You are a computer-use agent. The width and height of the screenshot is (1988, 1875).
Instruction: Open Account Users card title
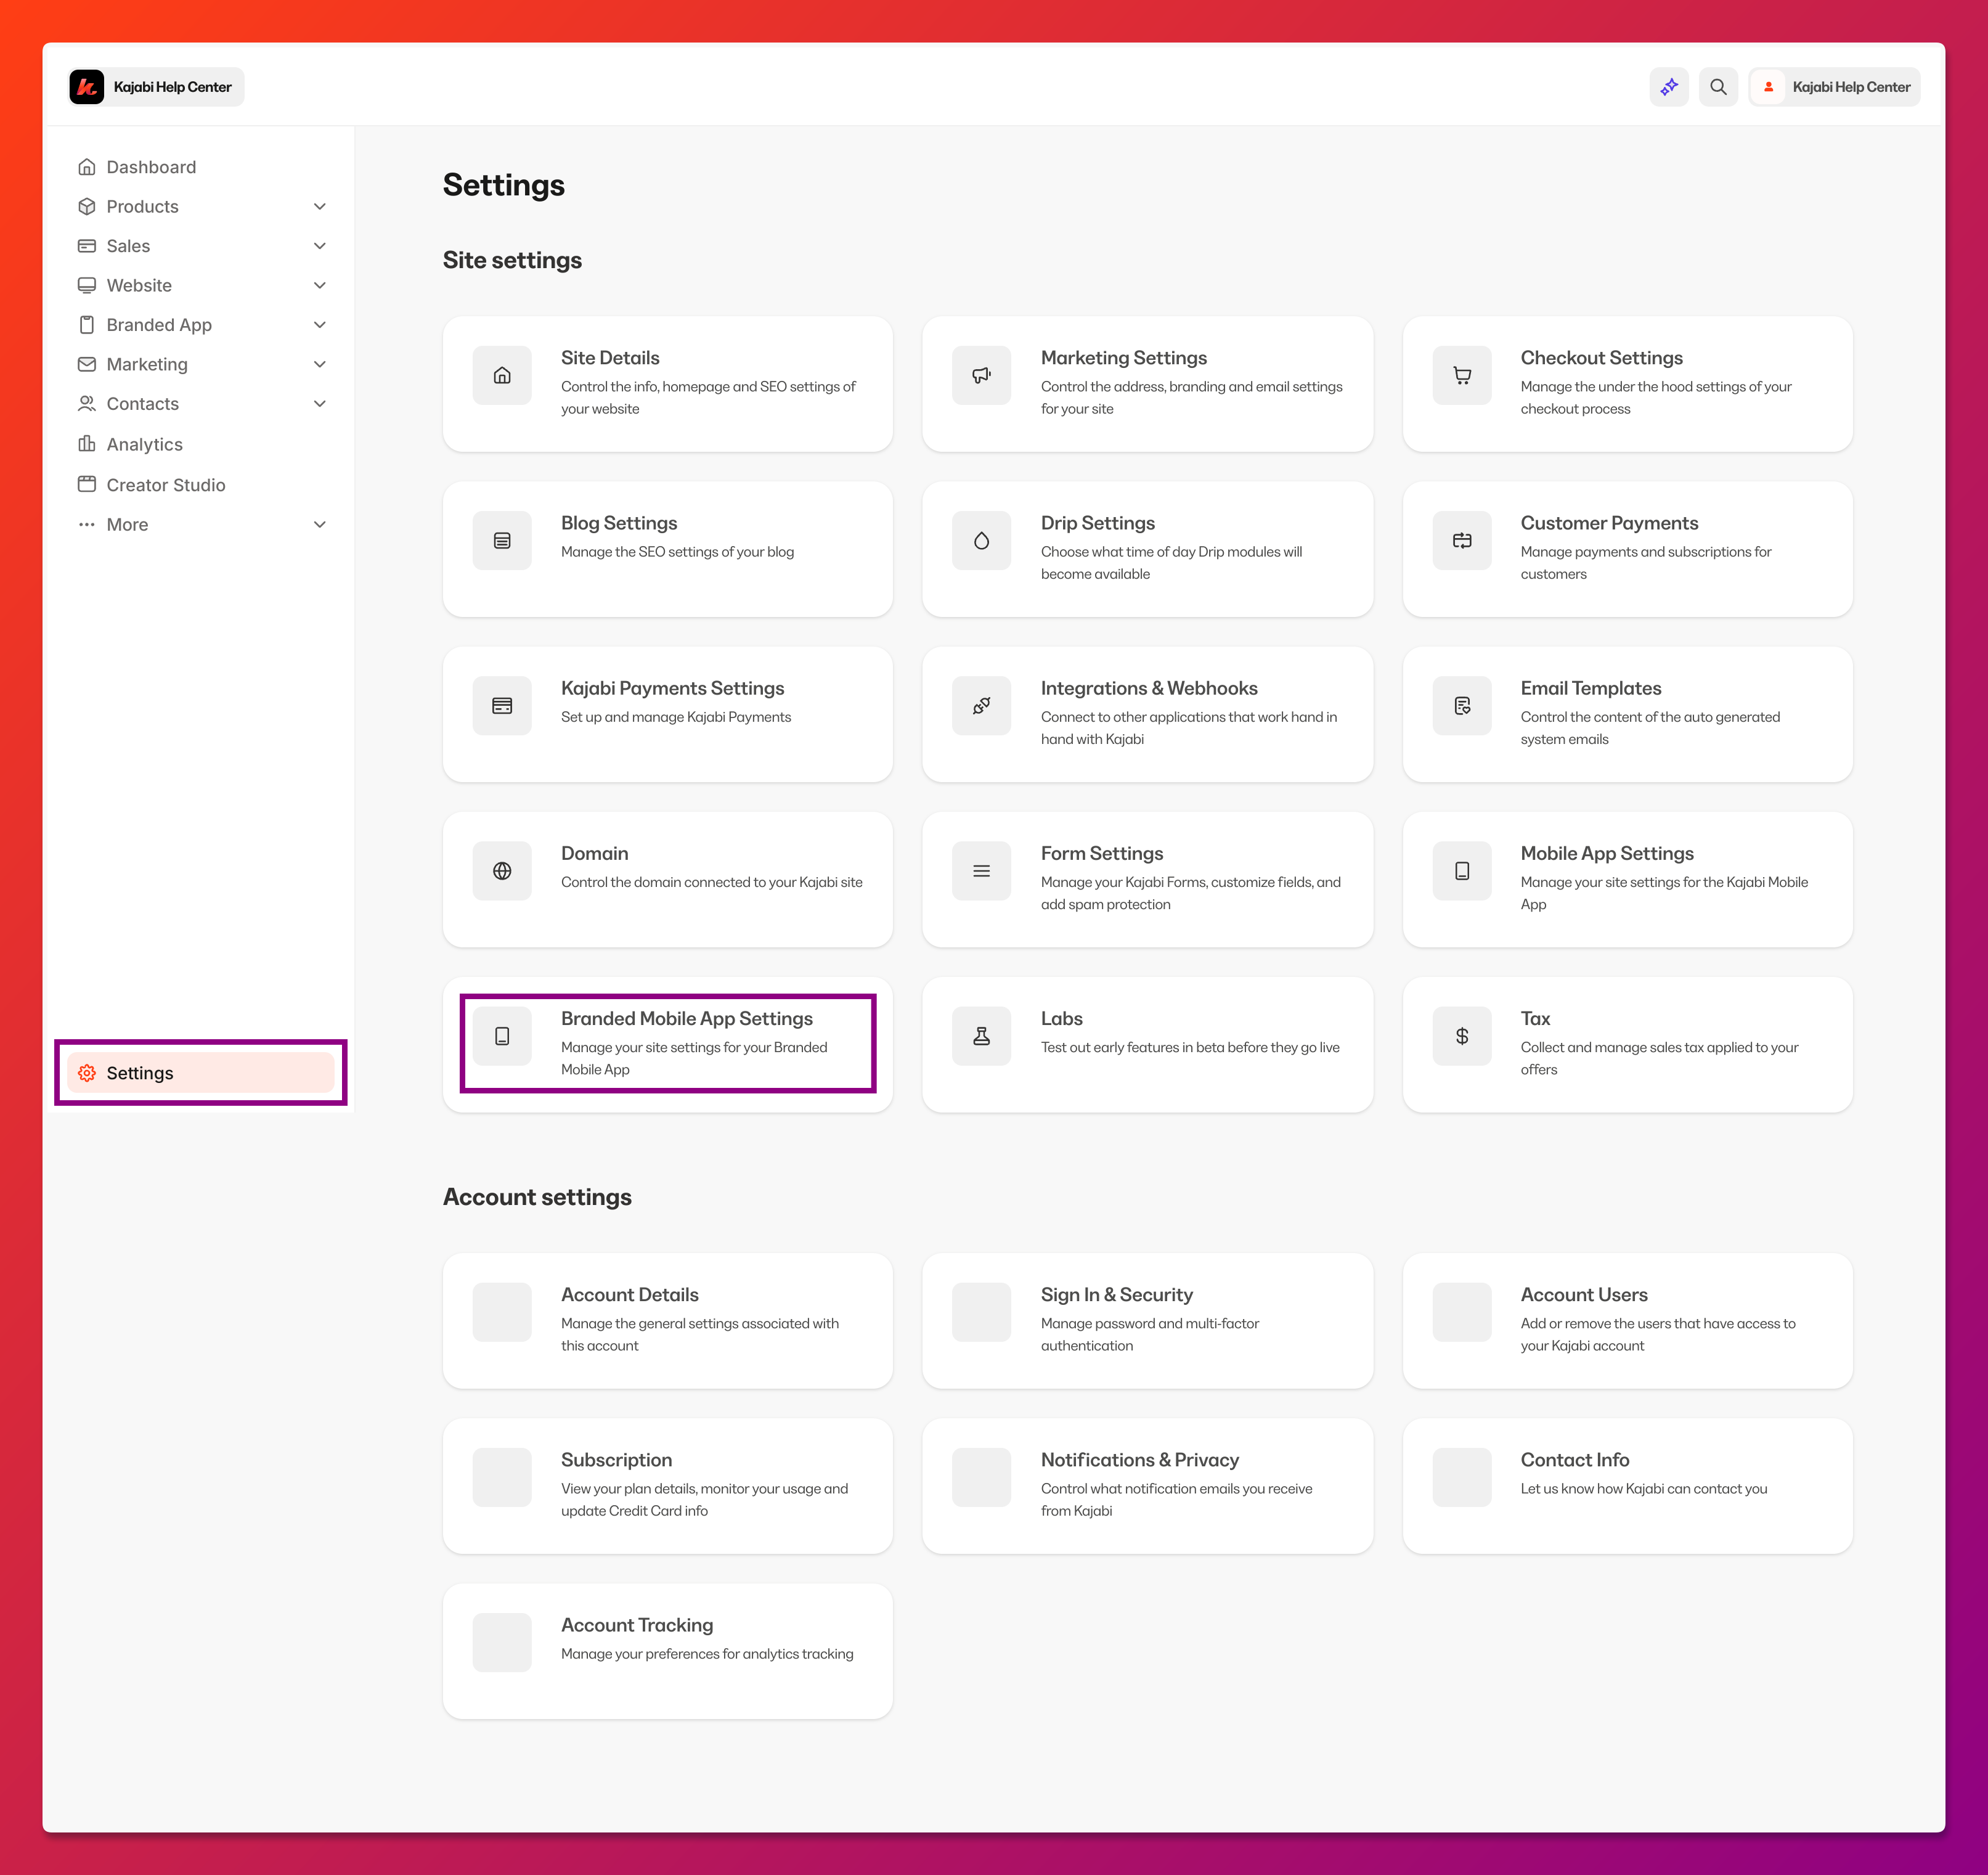pyautogui.click(x=1583, y=1295)
